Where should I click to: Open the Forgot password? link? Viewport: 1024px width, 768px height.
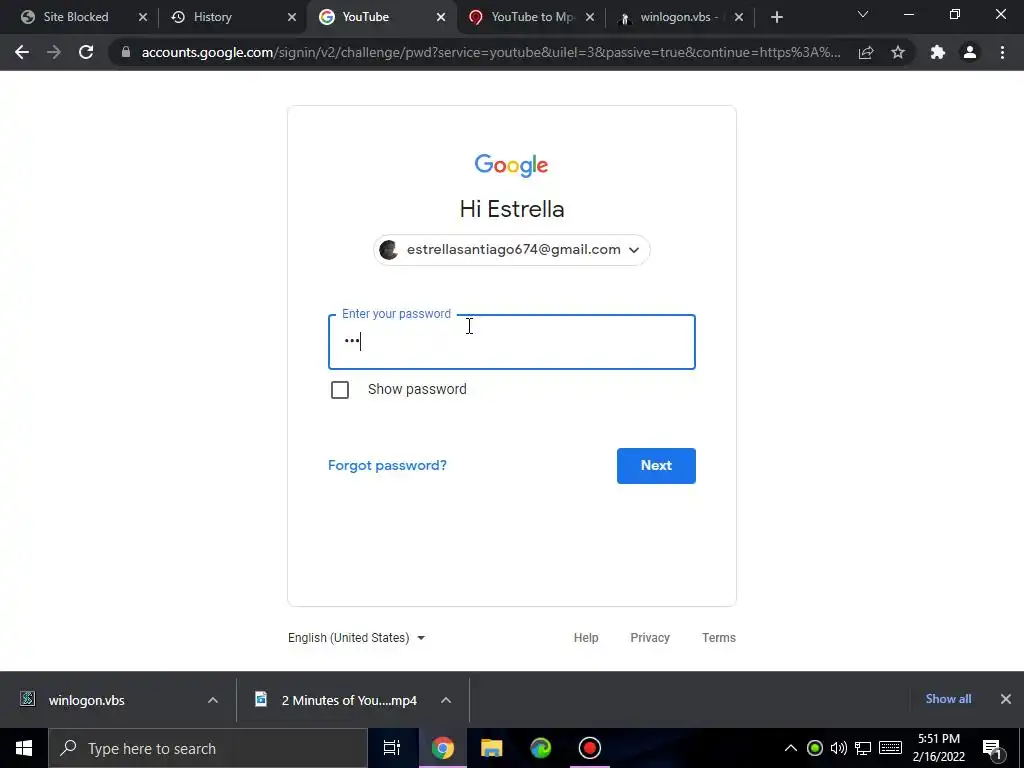[x=387, y=466]
